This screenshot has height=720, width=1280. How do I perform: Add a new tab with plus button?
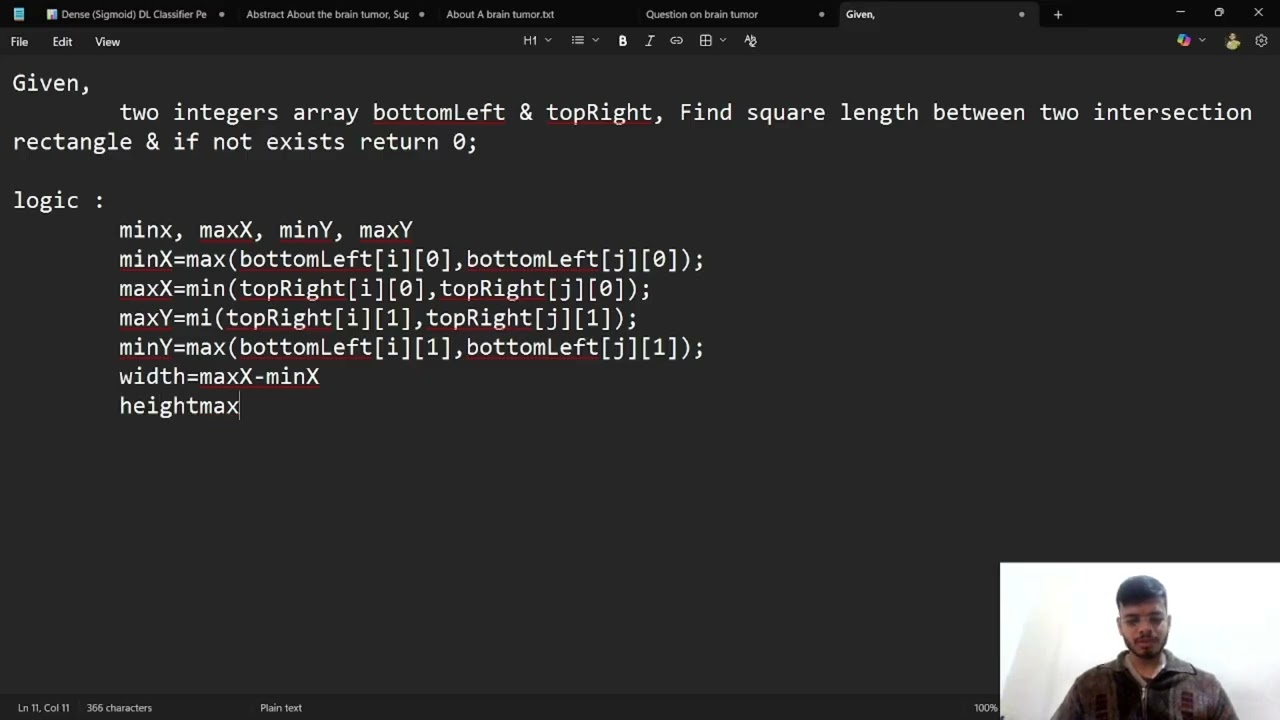[1058, 14]
